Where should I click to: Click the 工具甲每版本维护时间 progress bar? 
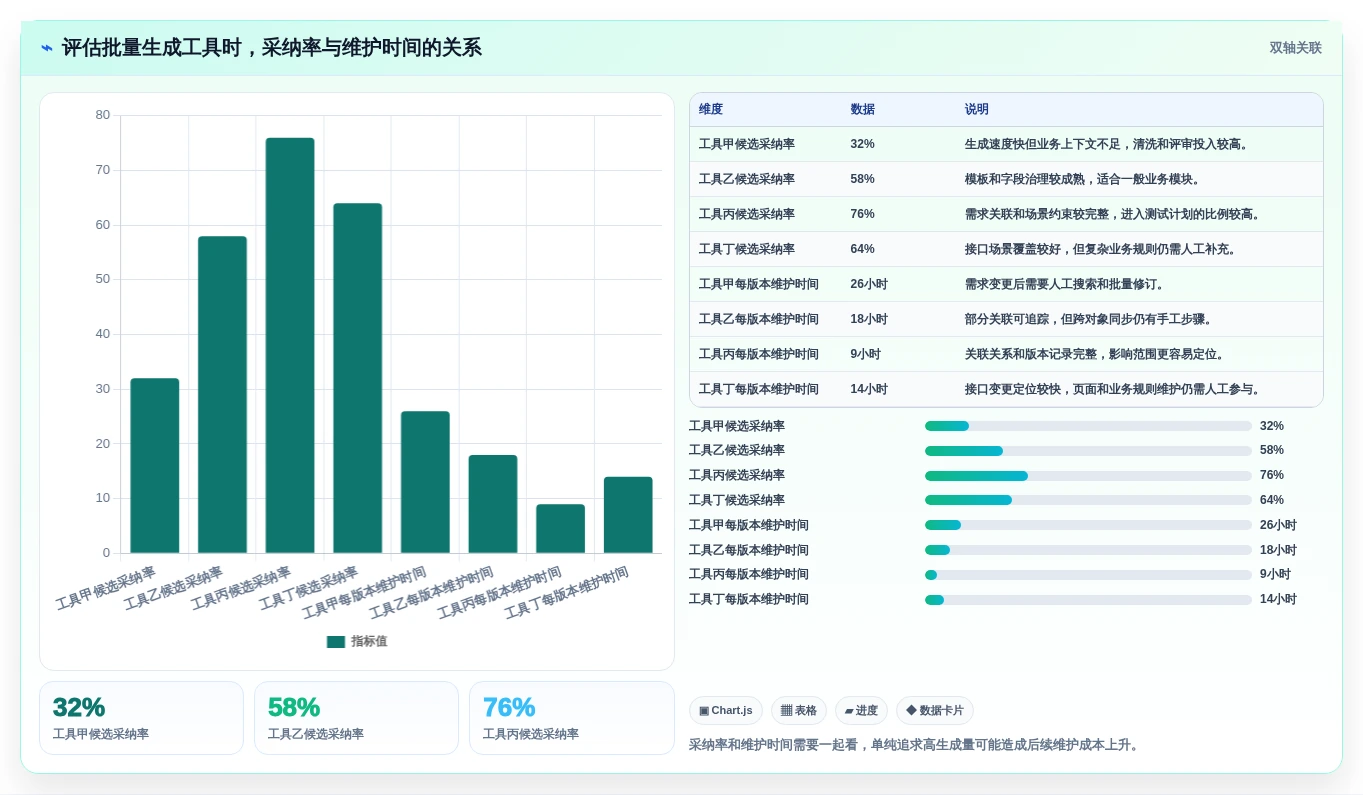pyautogui.click(x=1088, y=525)
